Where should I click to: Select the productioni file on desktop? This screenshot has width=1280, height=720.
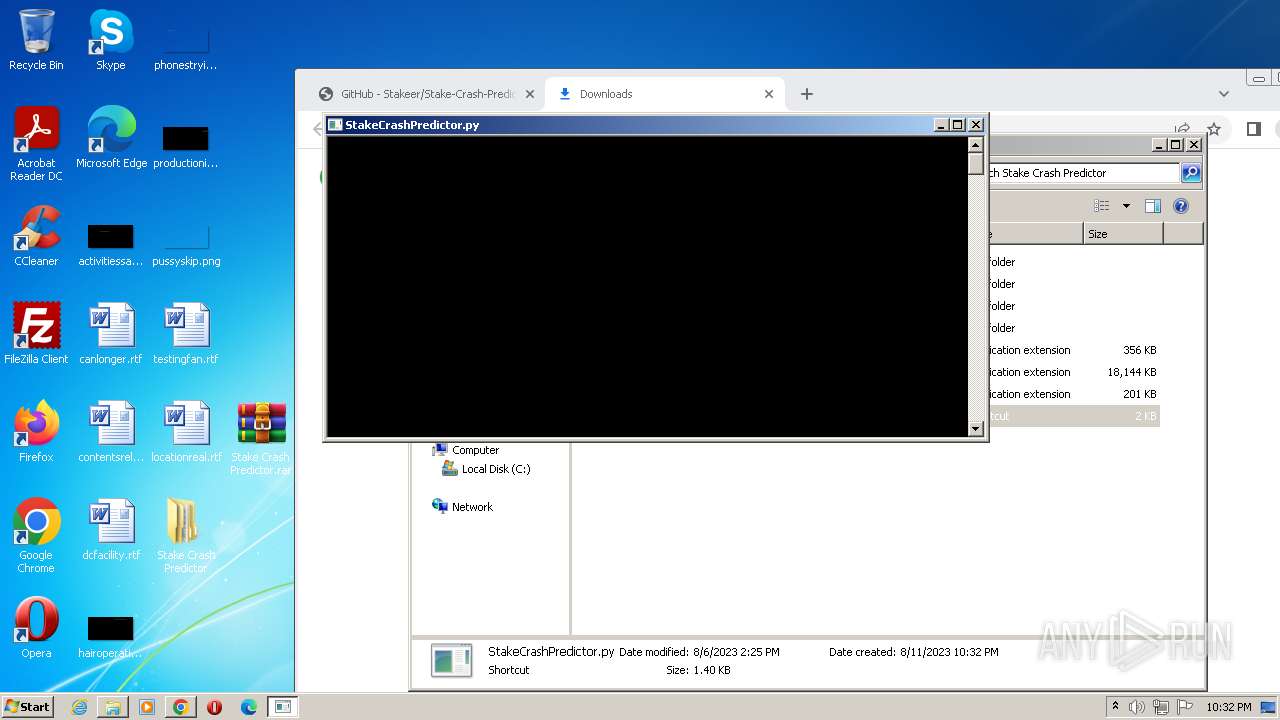point(186,146)
